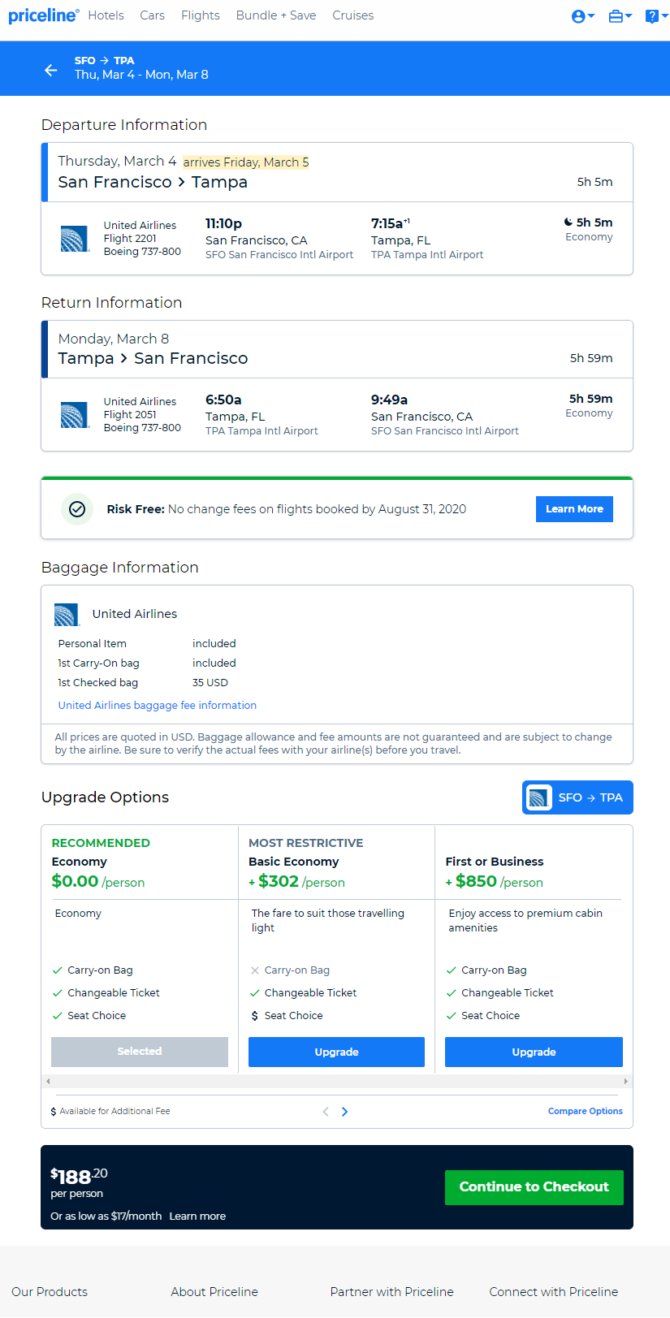Click the overnight moon icon beside 5h 5m
The image size is (670, 1318).
tap(568, 222)
